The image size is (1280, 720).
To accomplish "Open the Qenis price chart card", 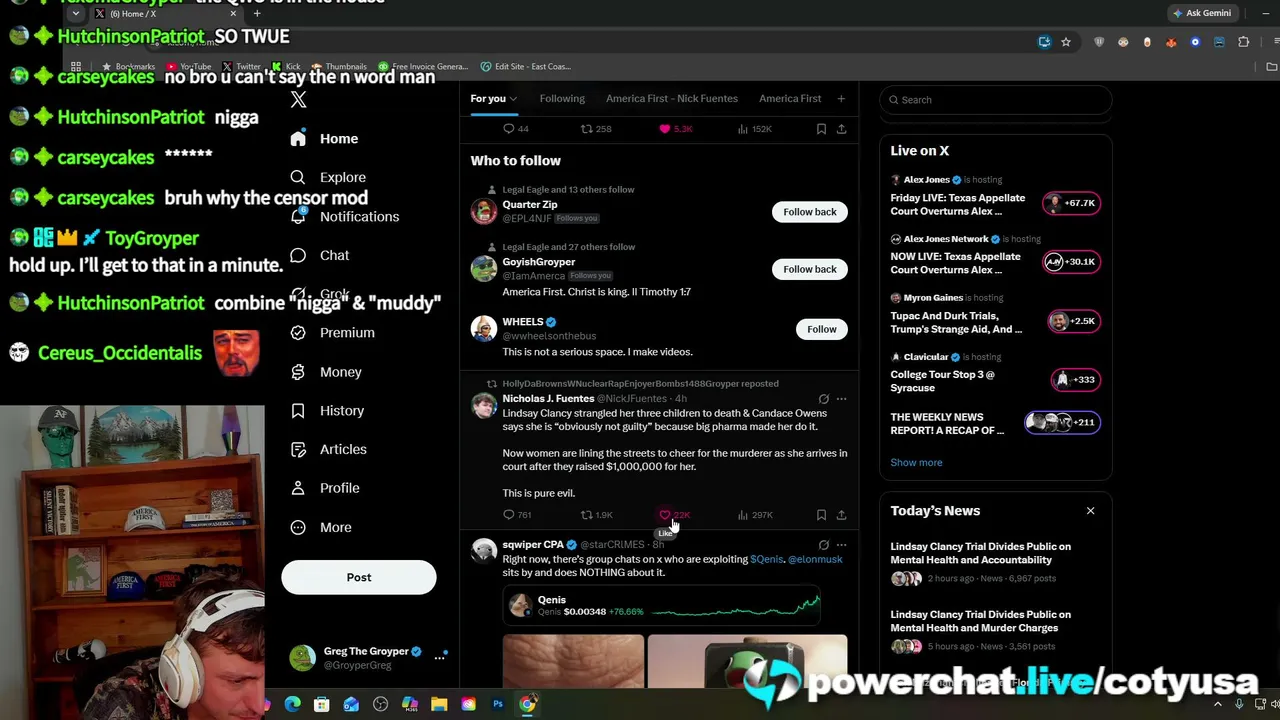I will click(661, 606).
